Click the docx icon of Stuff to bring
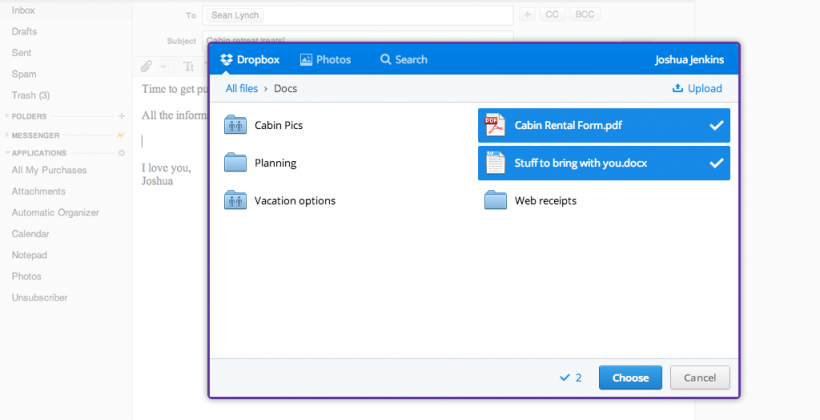The width and height of the screenshot is (820, 420). (495, 163)
